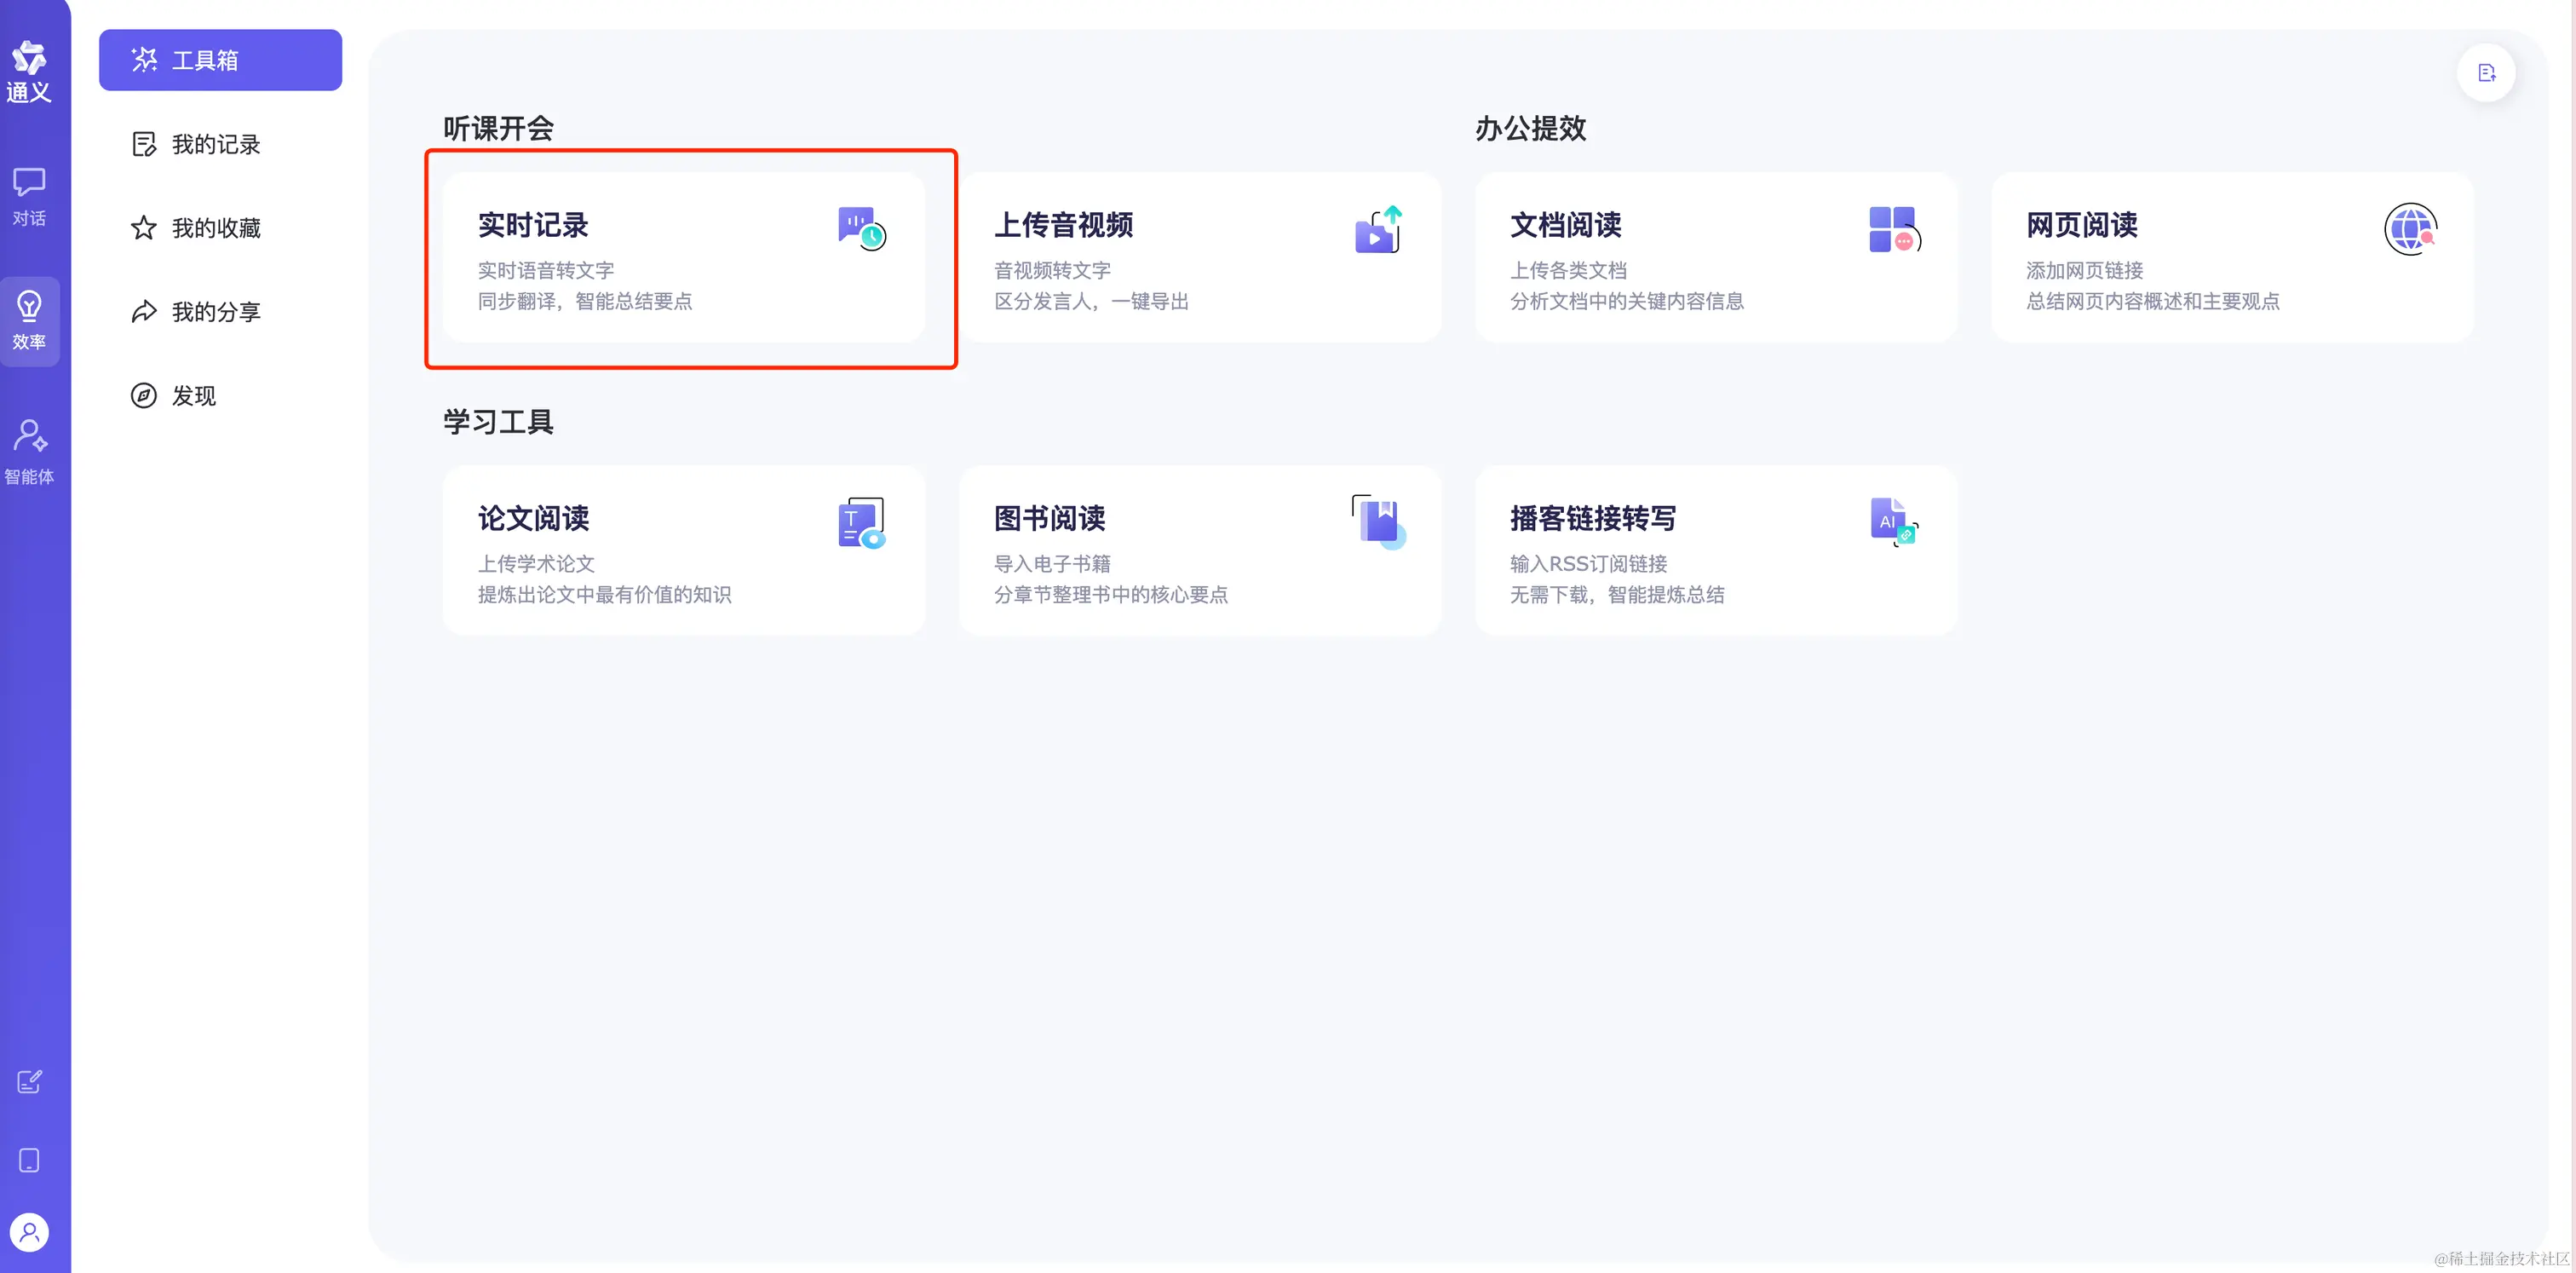
Task: Open the 实时记录 tool card
Action: pyautogui.click(x=683, y=258)
